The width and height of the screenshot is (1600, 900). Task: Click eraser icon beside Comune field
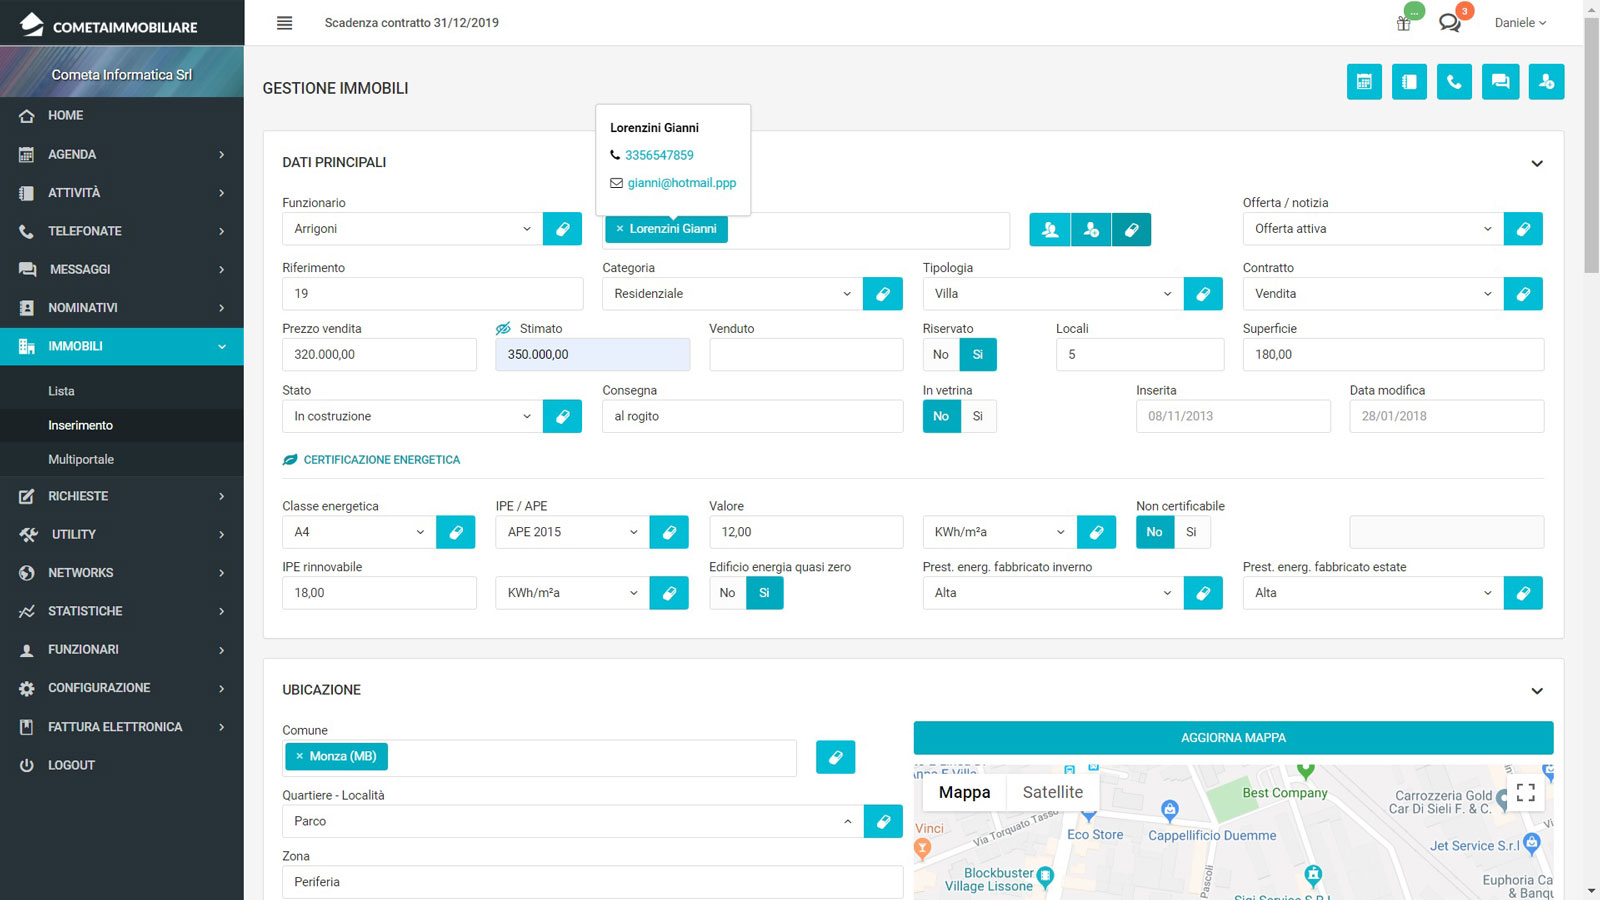[835, 757]
